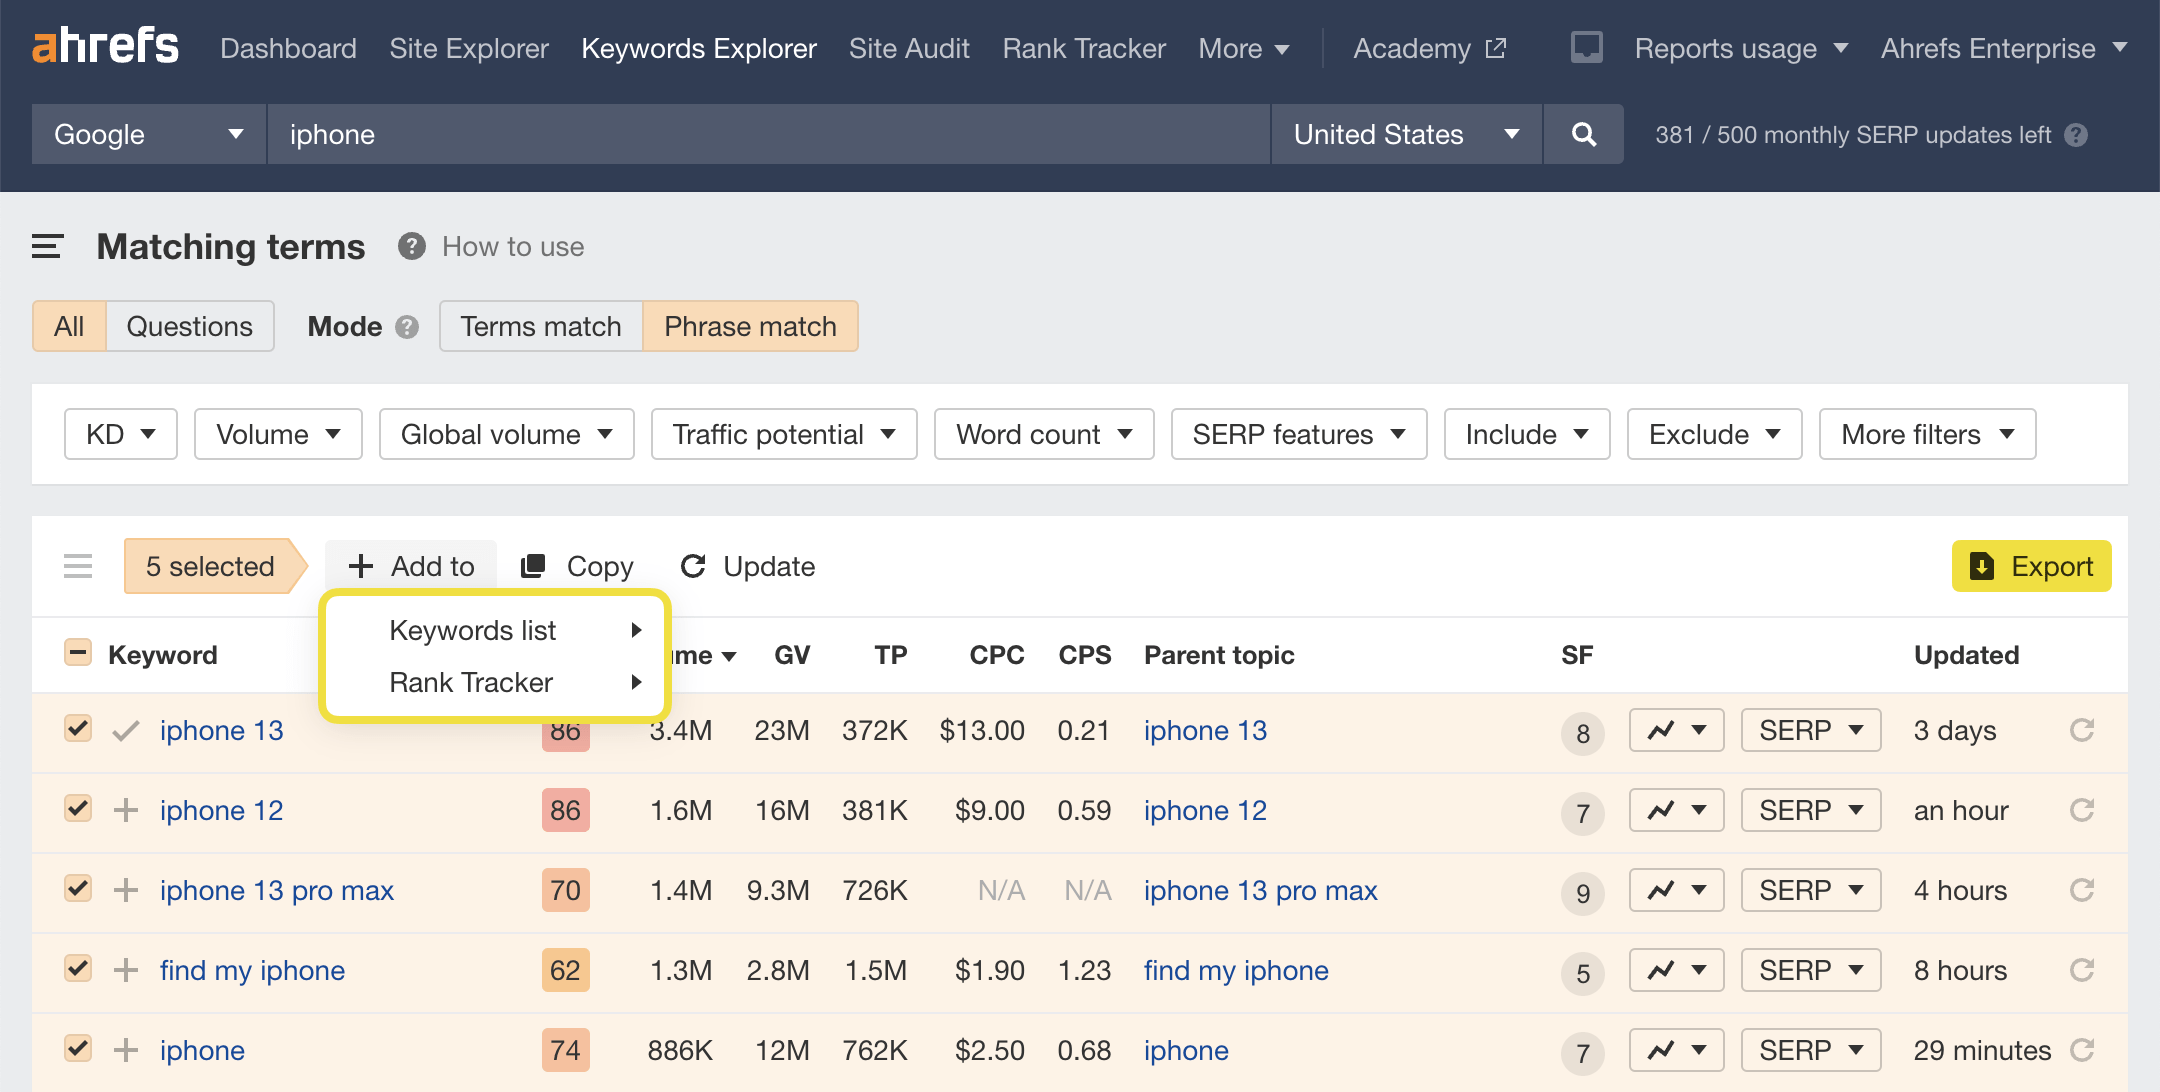The height and width of the screenshot is (1092, 2160).
Task: Uncheck the iphone 13 pro max row checkbox
Action: click(77, 889)
